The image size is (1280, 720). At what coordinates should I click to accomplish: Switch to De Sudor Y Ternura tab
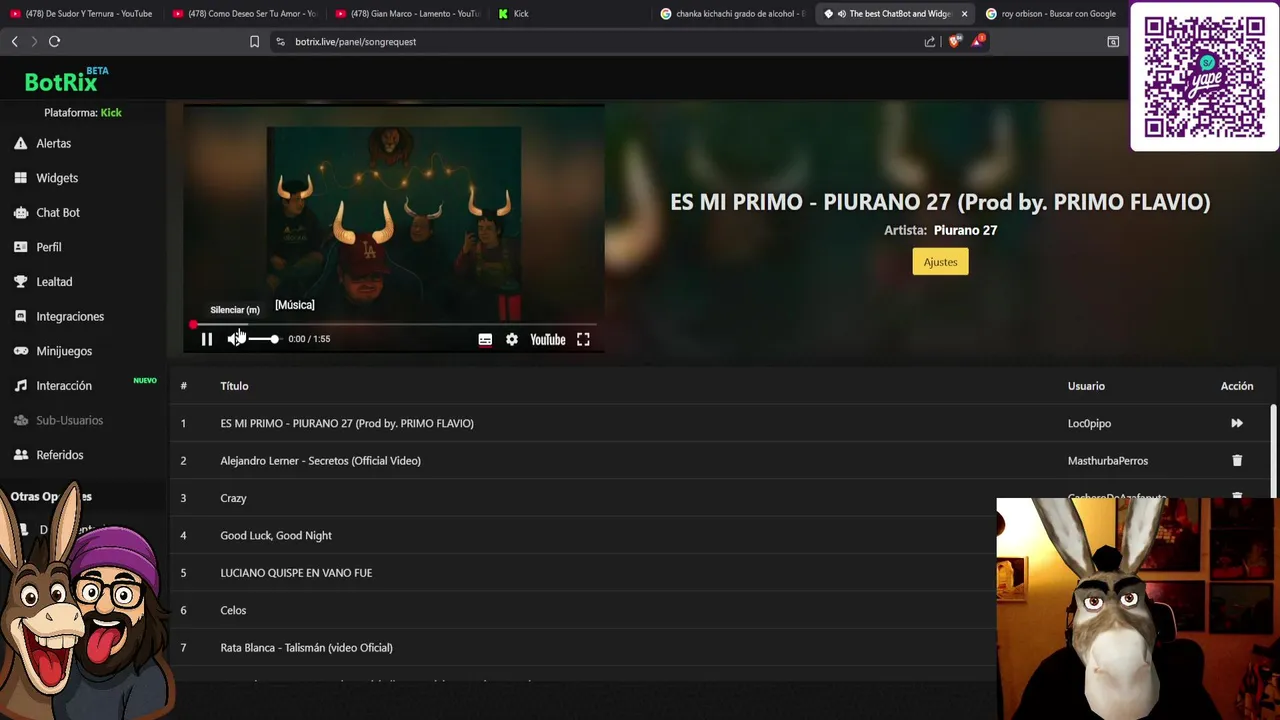coord(82,14)
